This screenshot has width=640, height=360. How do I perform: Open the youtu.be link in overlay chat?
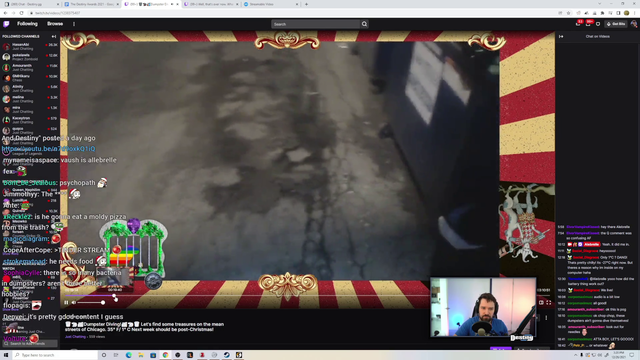(x=48, y=149)
